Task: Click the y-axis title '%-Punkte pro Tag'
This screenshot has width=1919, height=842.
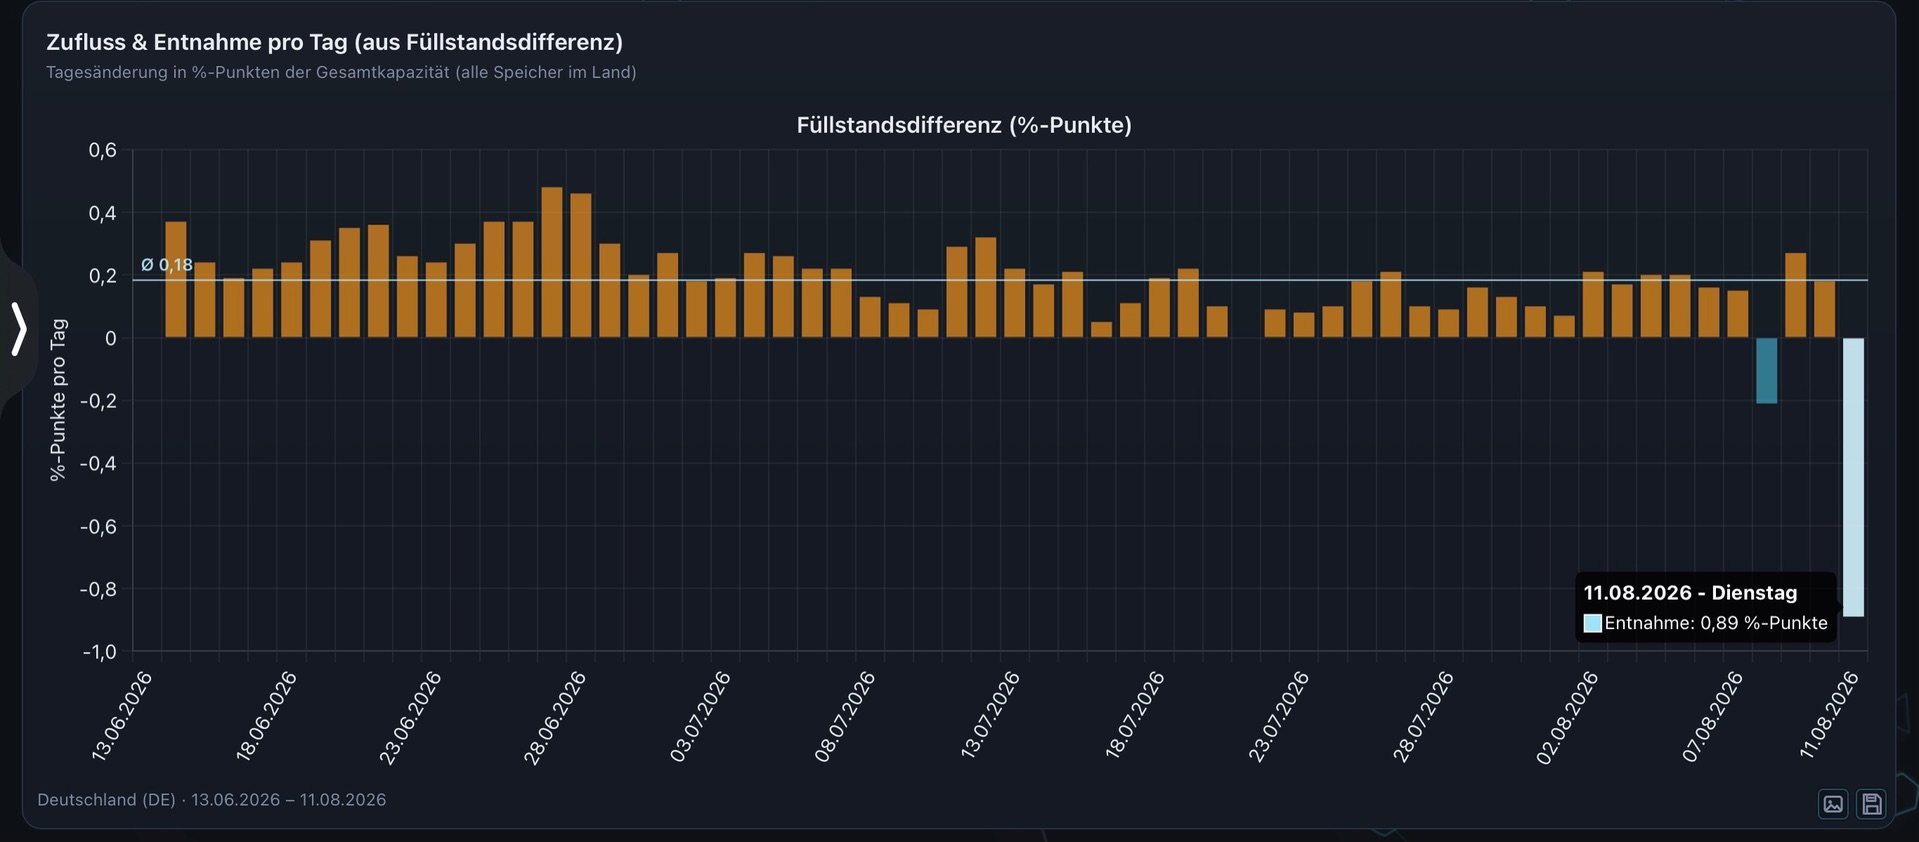Action: click(58, 400)
